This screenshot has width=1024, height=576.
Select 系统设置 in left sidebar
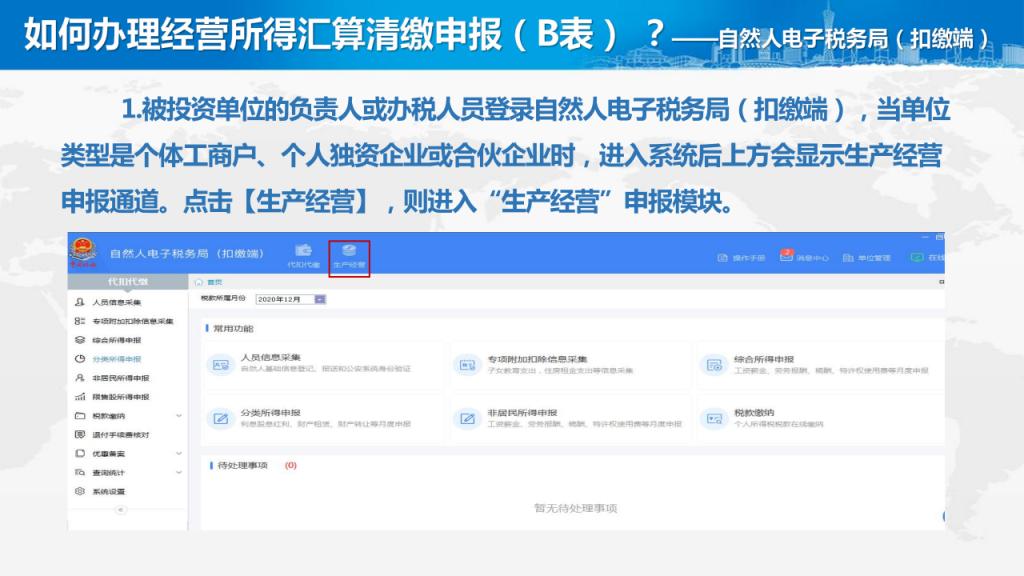click(x=108, y=492)
